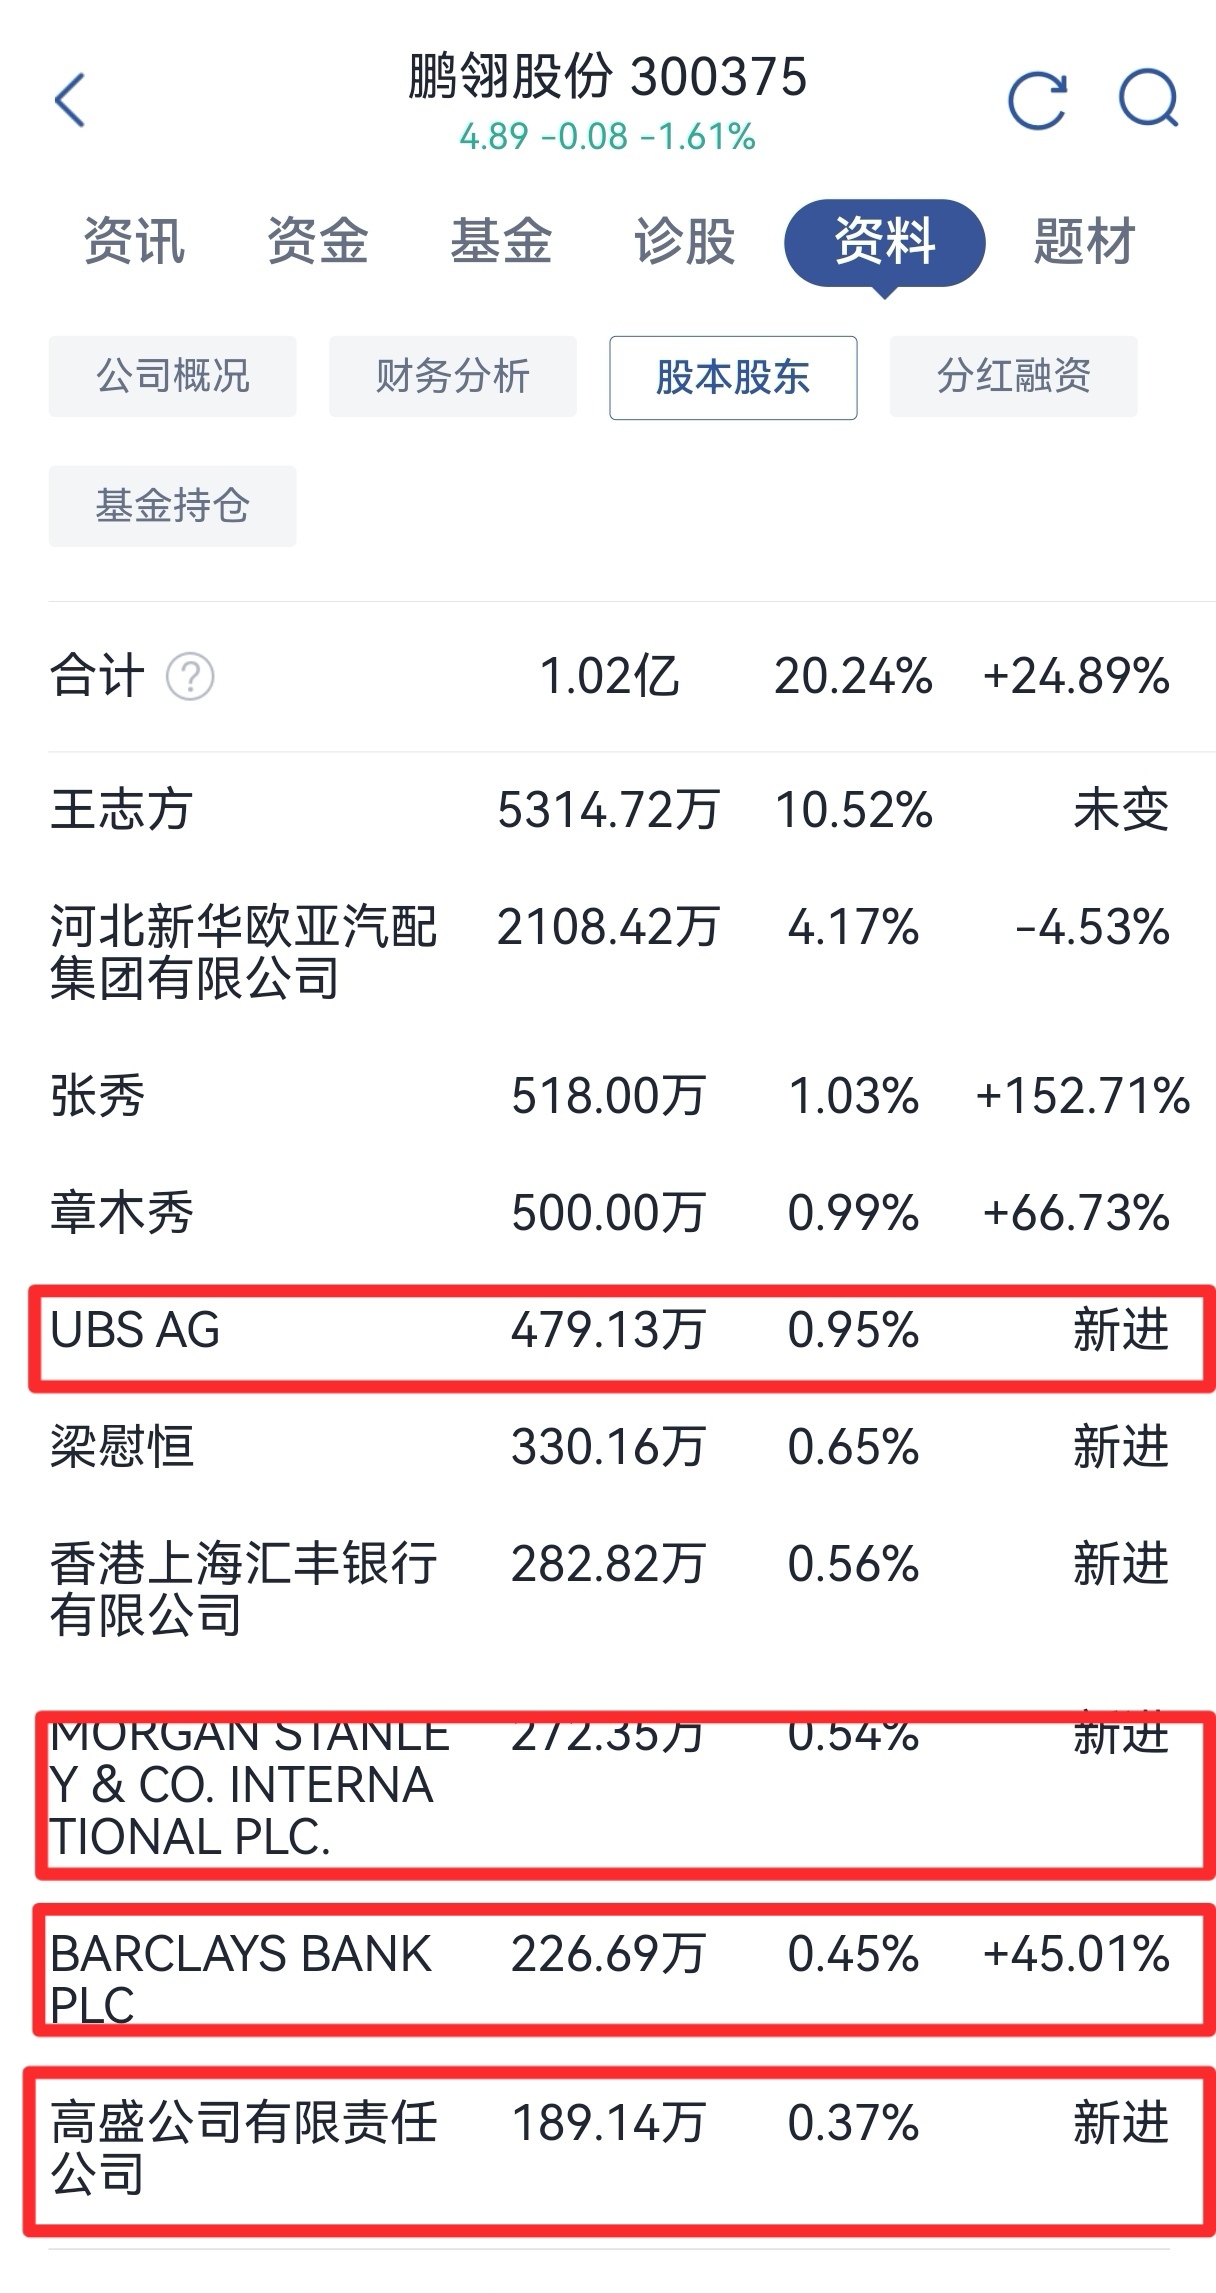Switch to the 资金 tab
Viewport: 1216px width, 2293px height.
click(317, 242)
